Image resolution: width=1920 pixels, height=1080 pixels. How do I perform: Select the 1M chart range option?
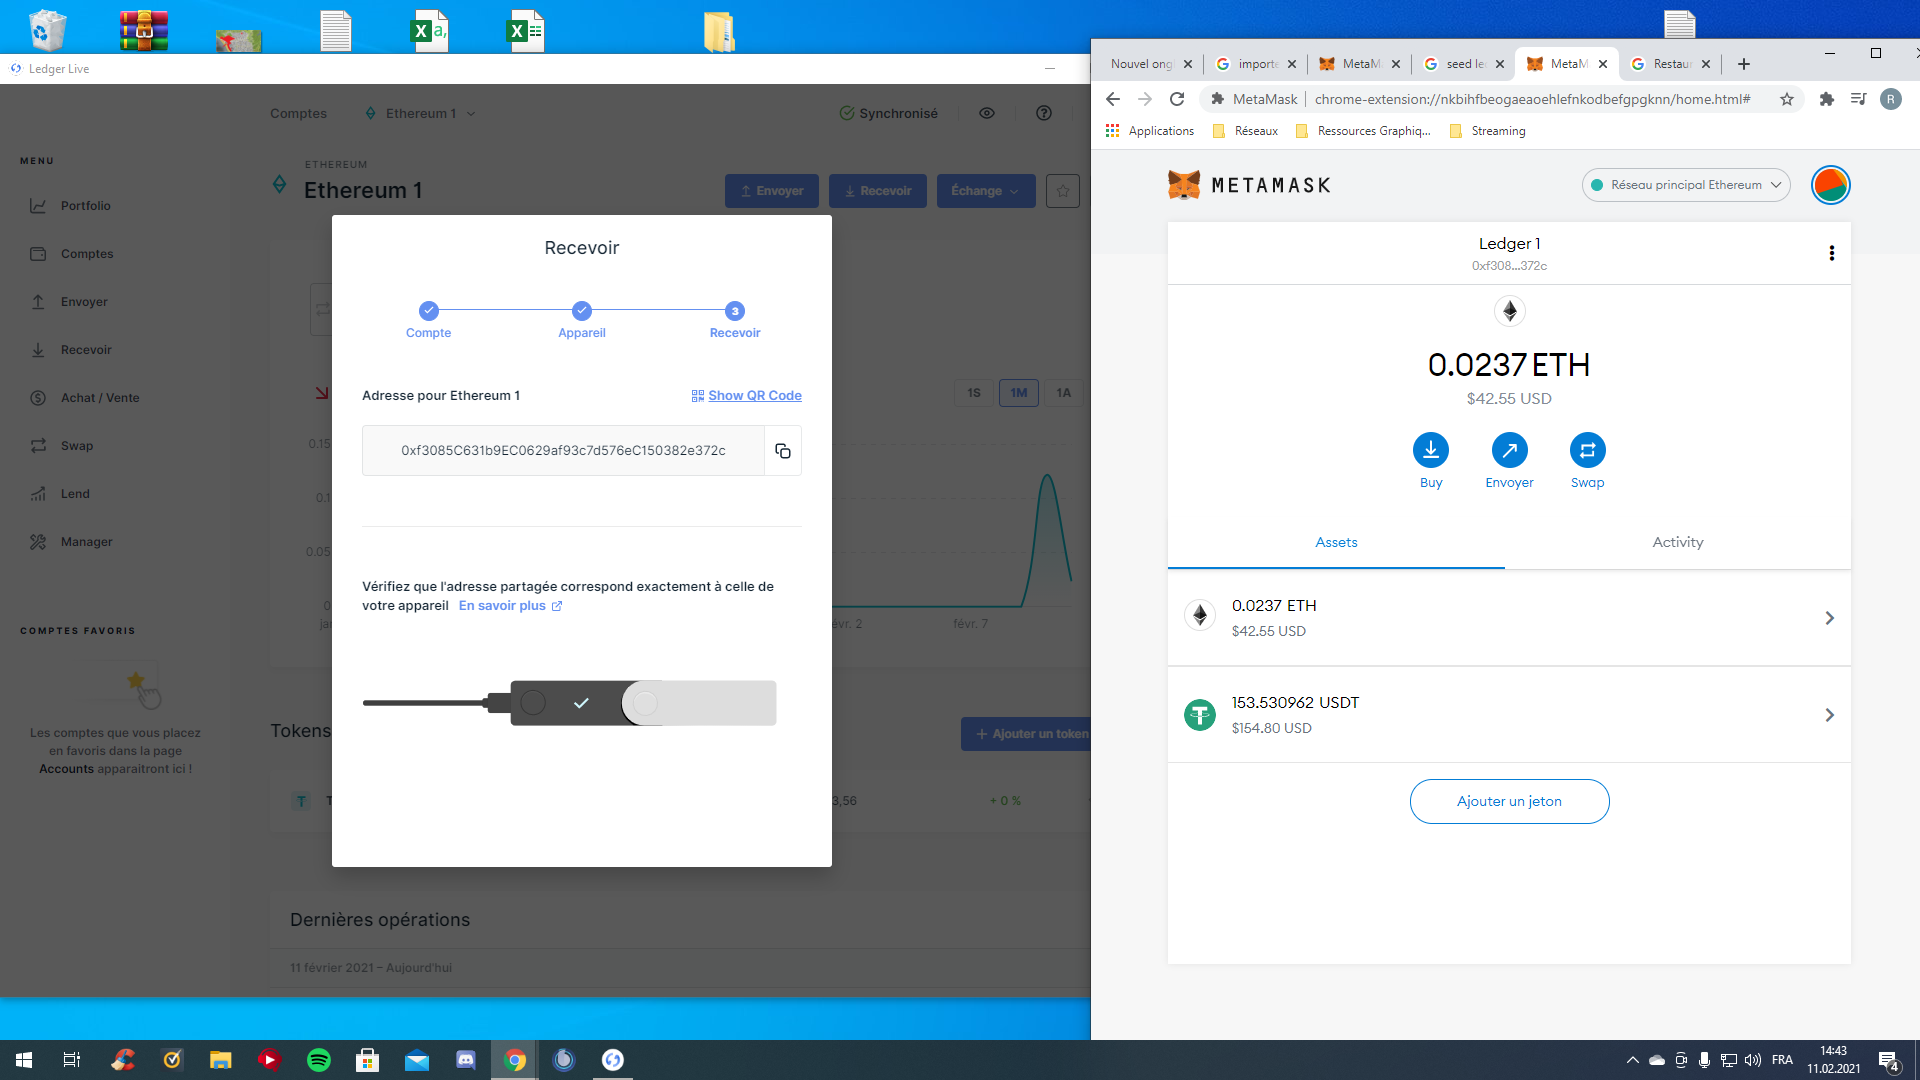click(x=1018, y=393)
